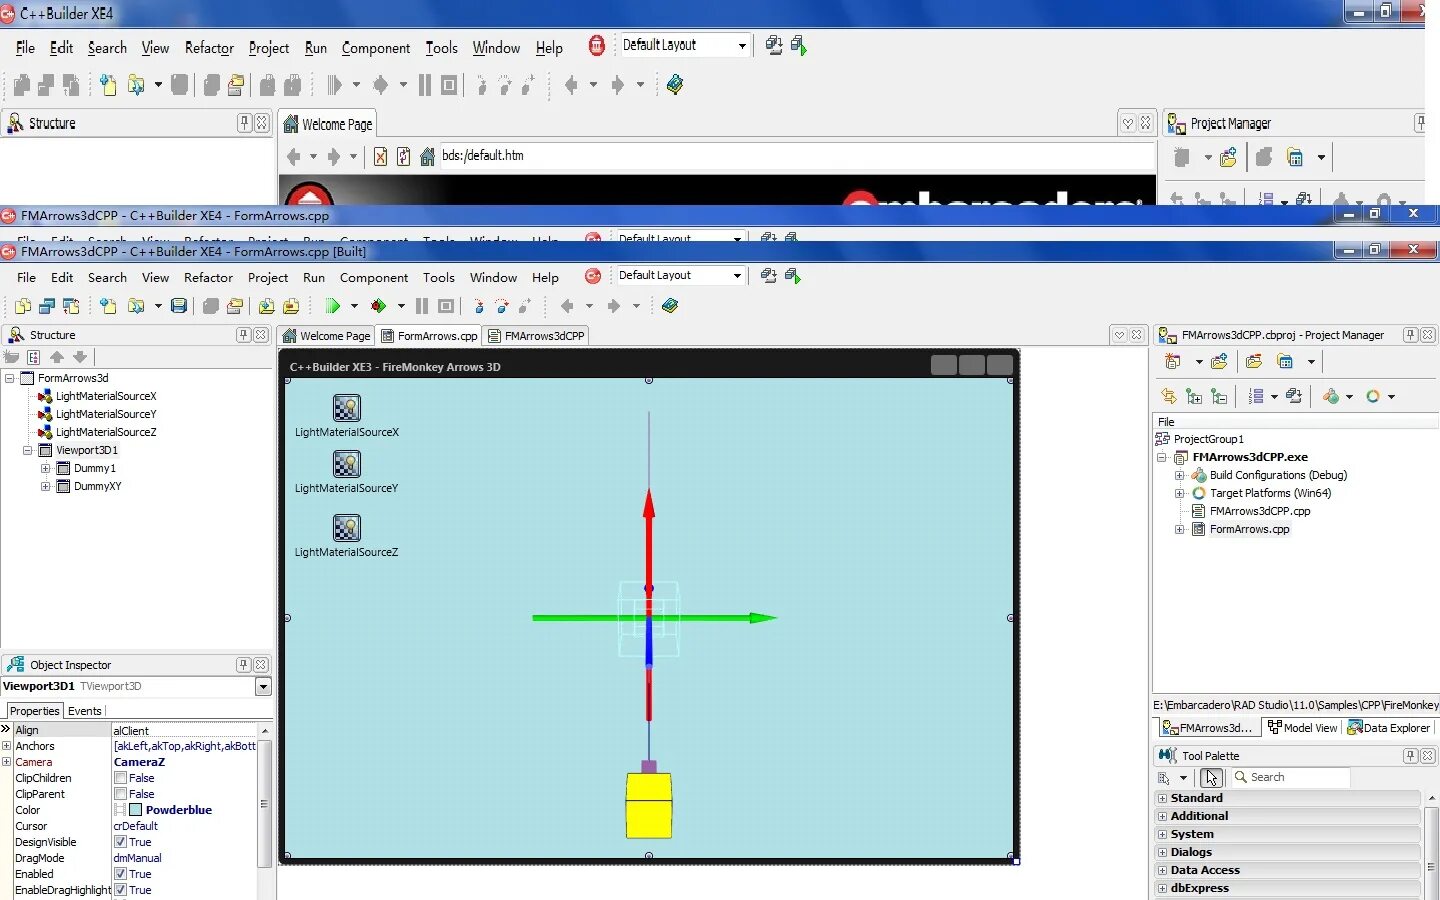Switch to the FMArrows3dCPP editor tab
The height and width of the screenshot is (900, 1440).
point(536,336)
